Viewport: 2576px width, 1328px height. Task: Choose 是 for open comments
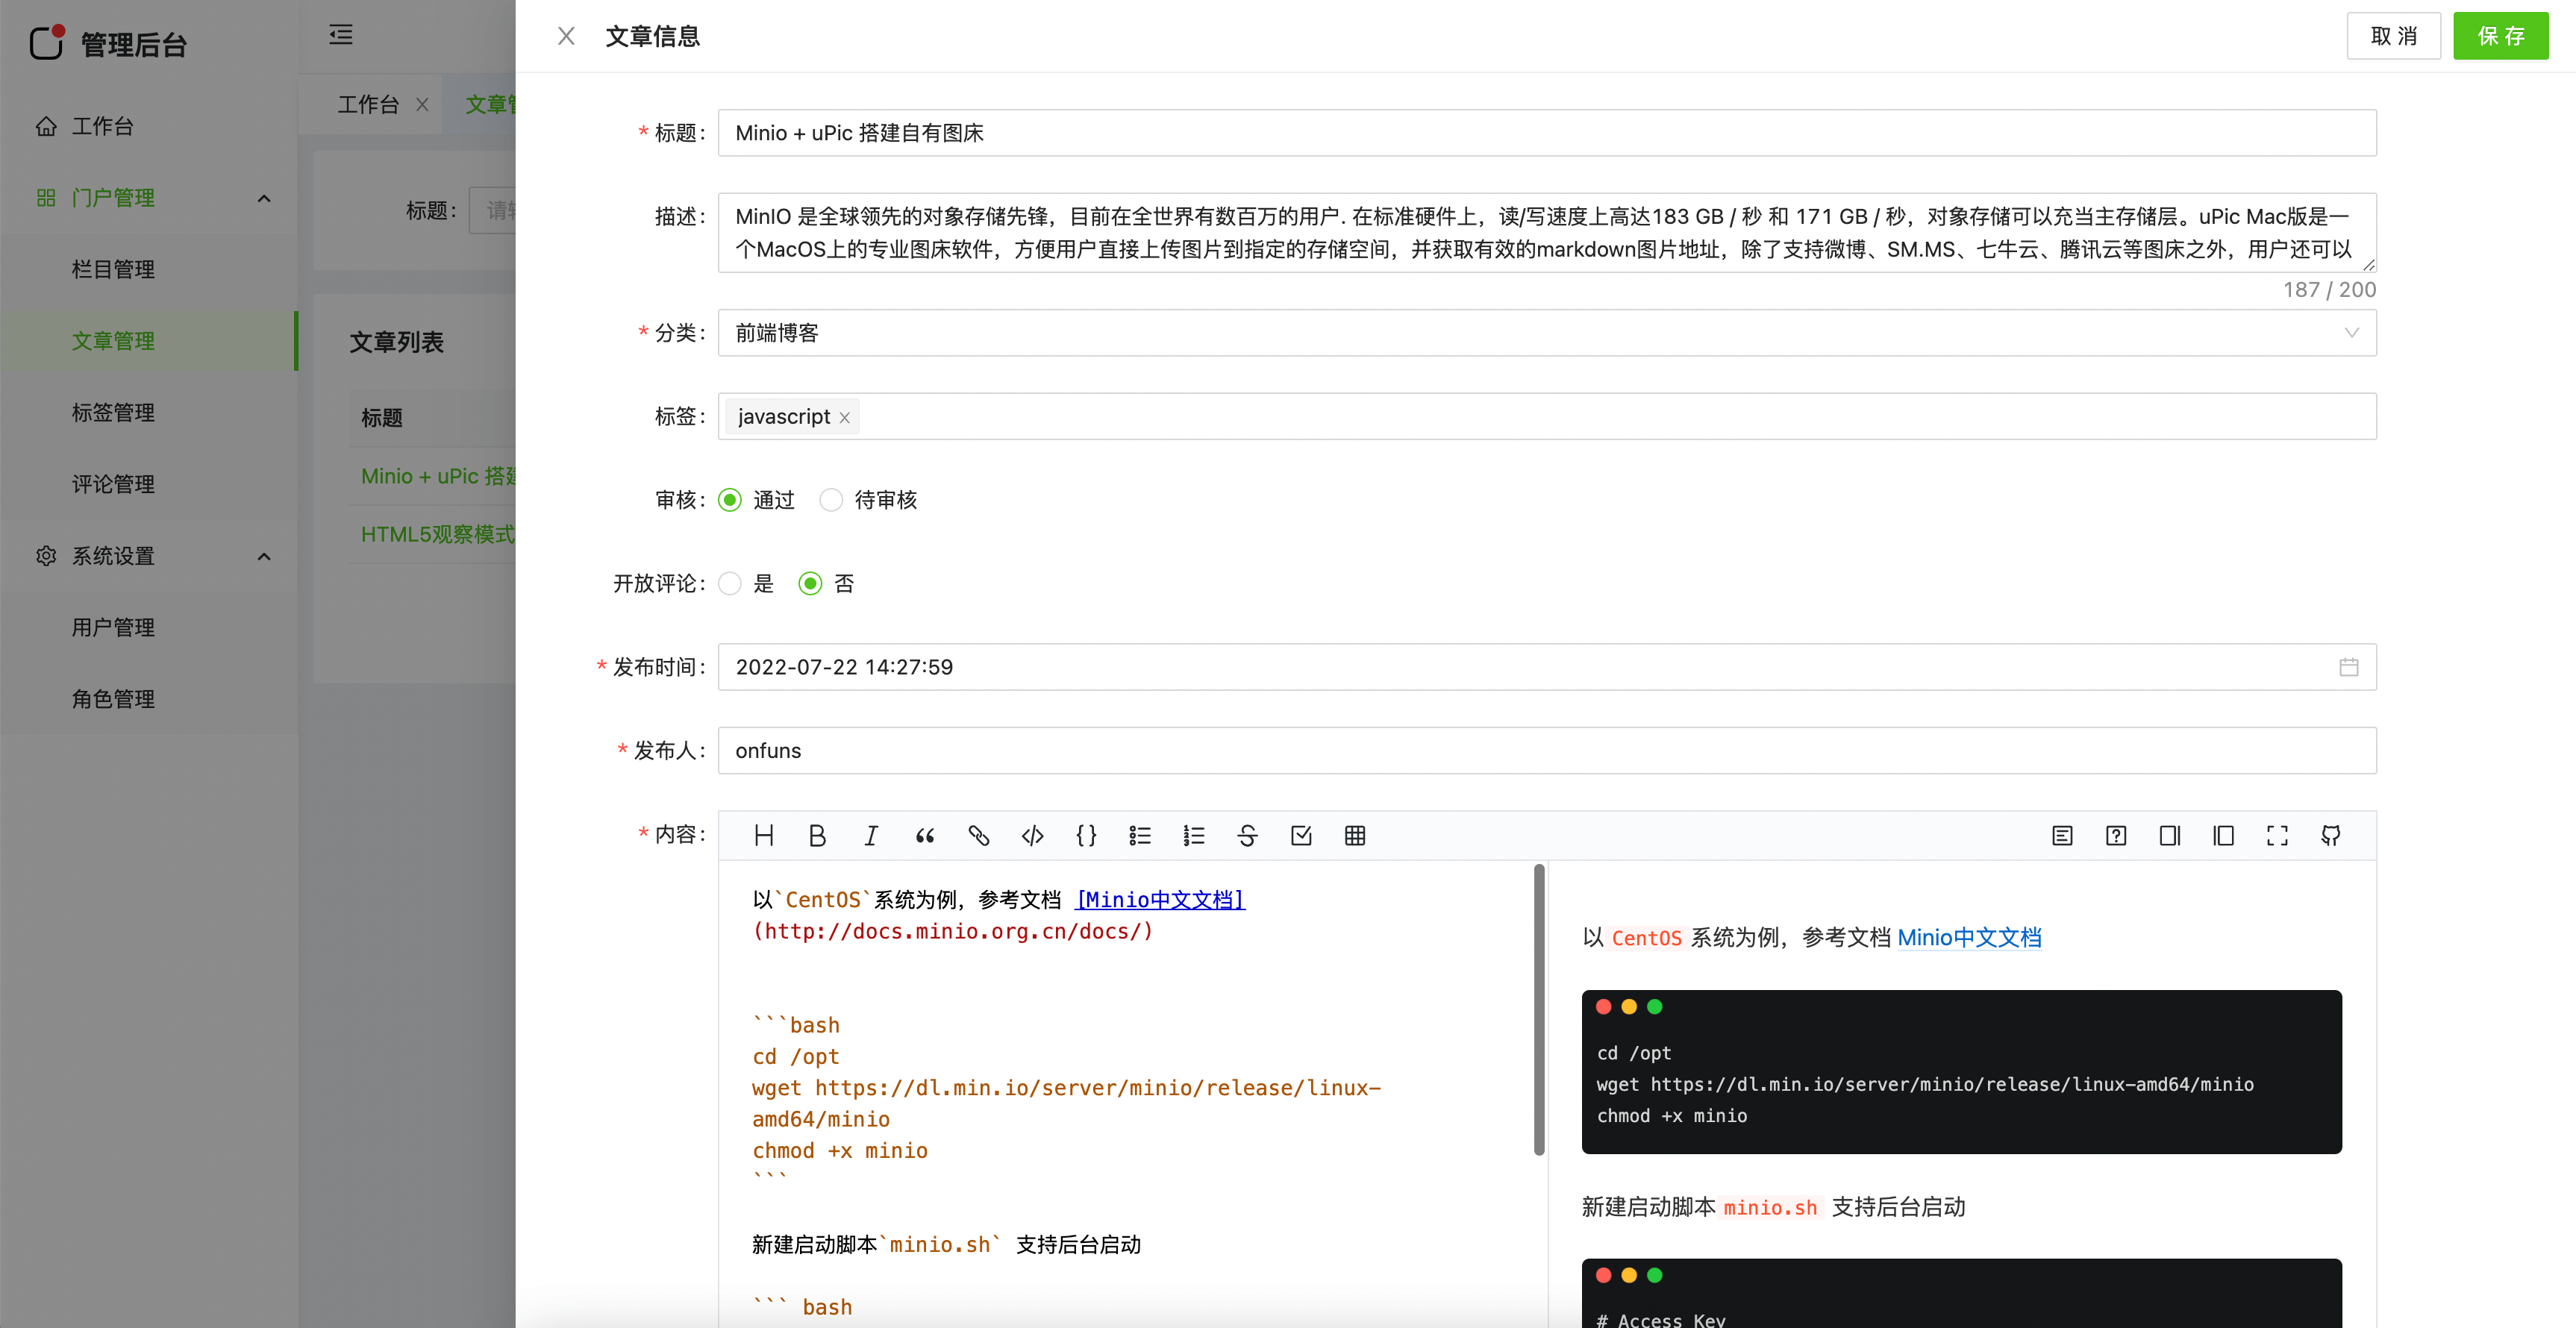[730, 584]
